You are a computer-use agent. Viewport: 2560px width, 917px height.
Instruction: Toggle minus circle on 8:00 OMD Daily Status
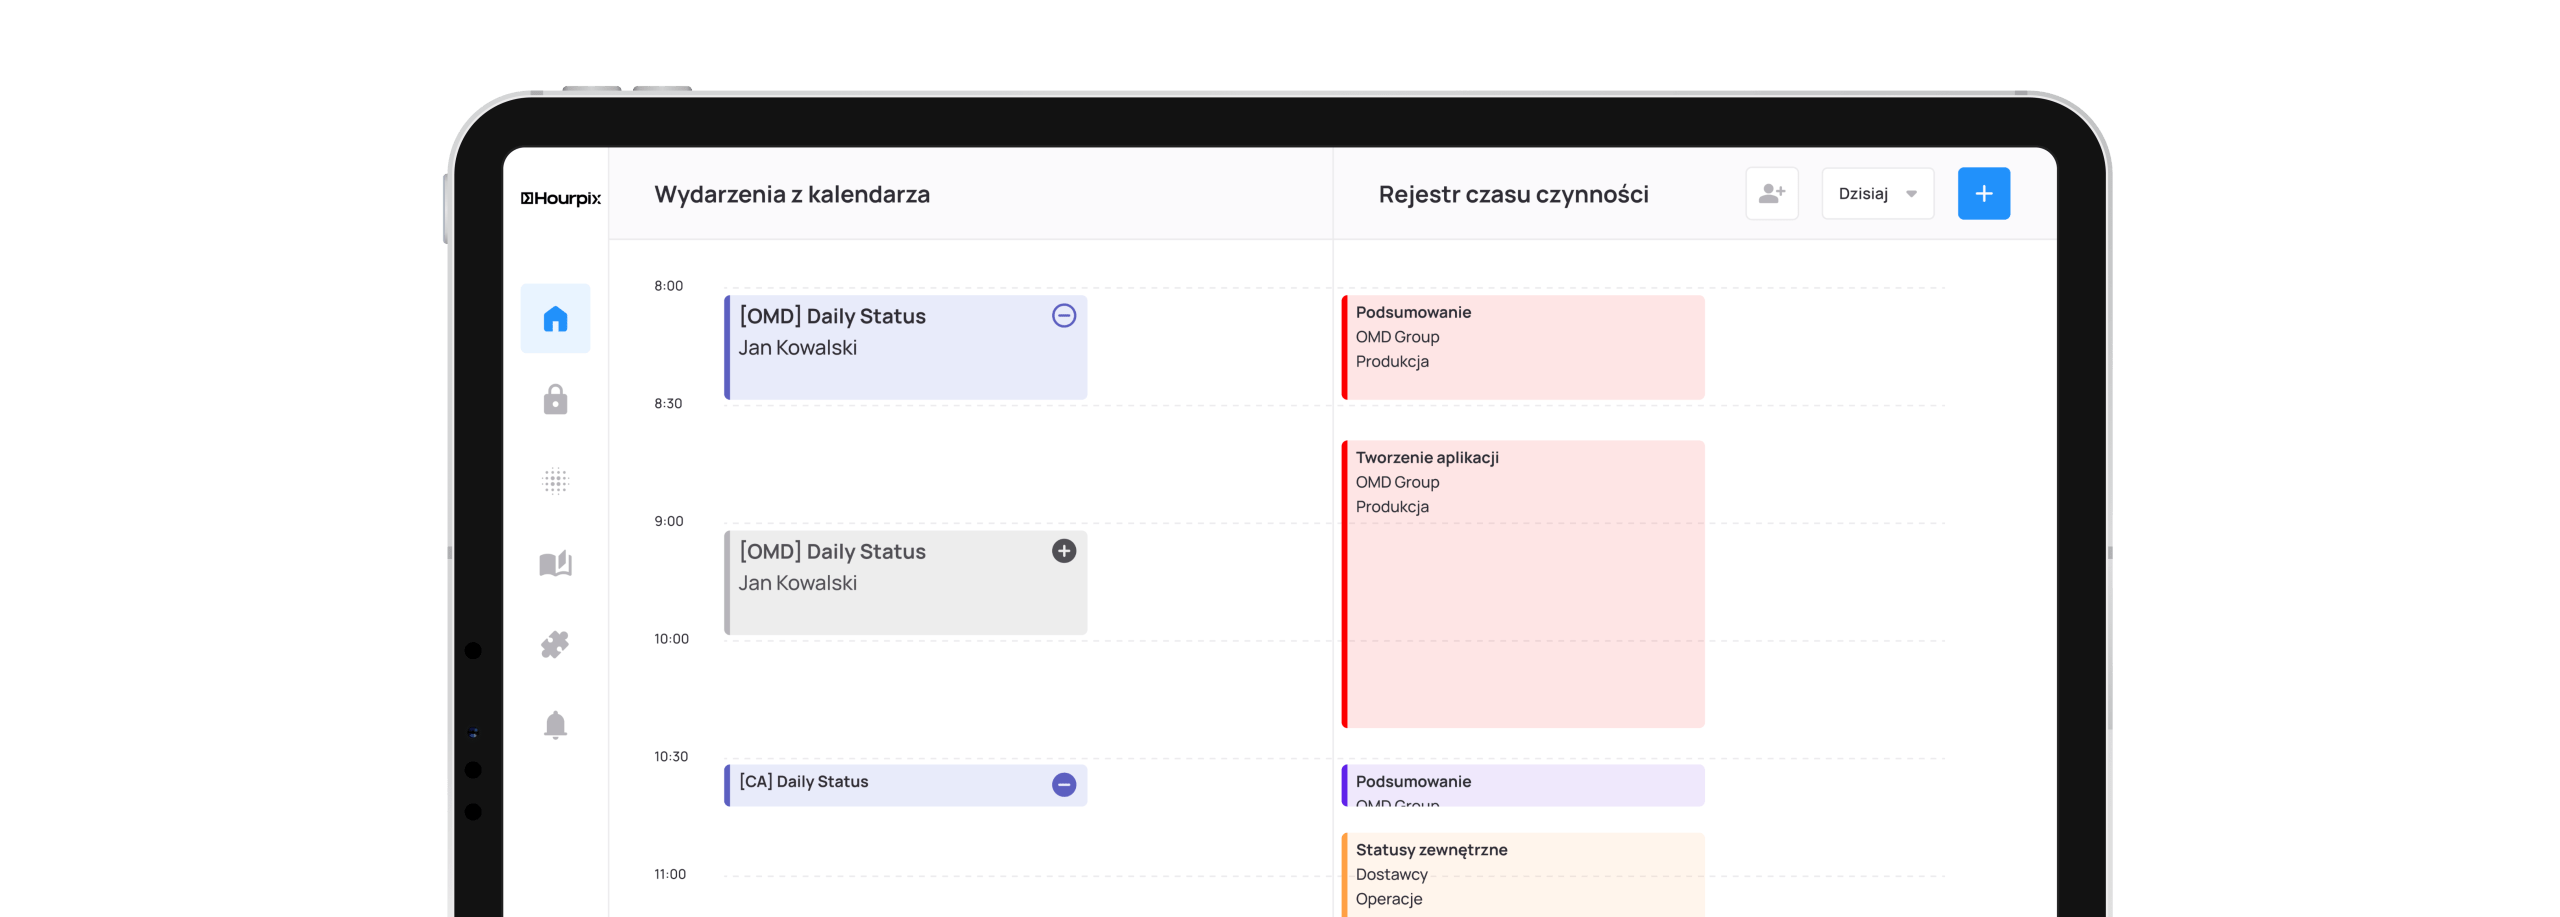(1064, 316)
